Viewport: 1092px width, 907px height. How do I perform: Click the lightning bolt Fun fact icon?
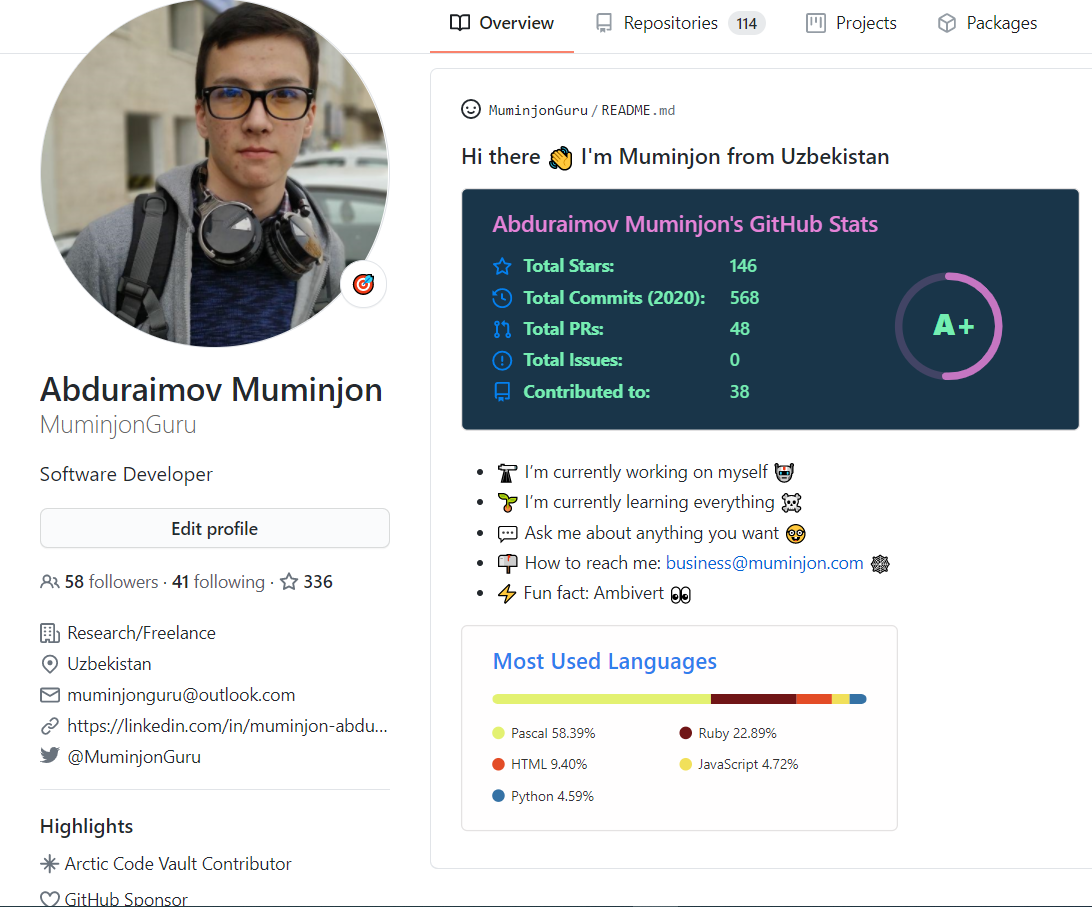(x=507, y=594)
